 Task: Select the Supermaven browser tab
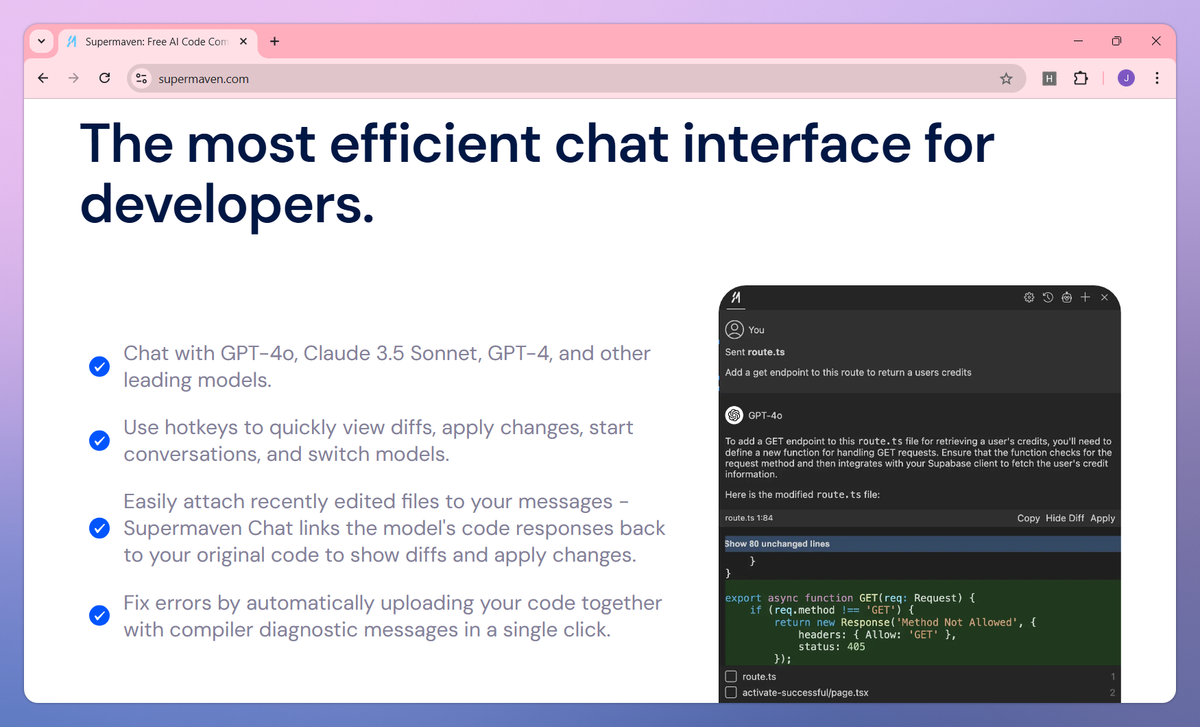click(157, 42)
